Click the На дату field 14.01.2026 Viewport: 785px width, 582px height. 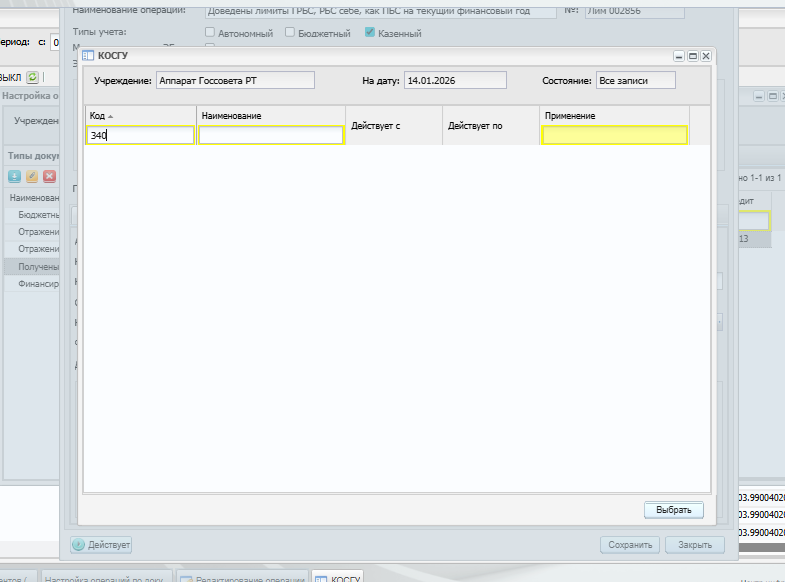[455, 81]
